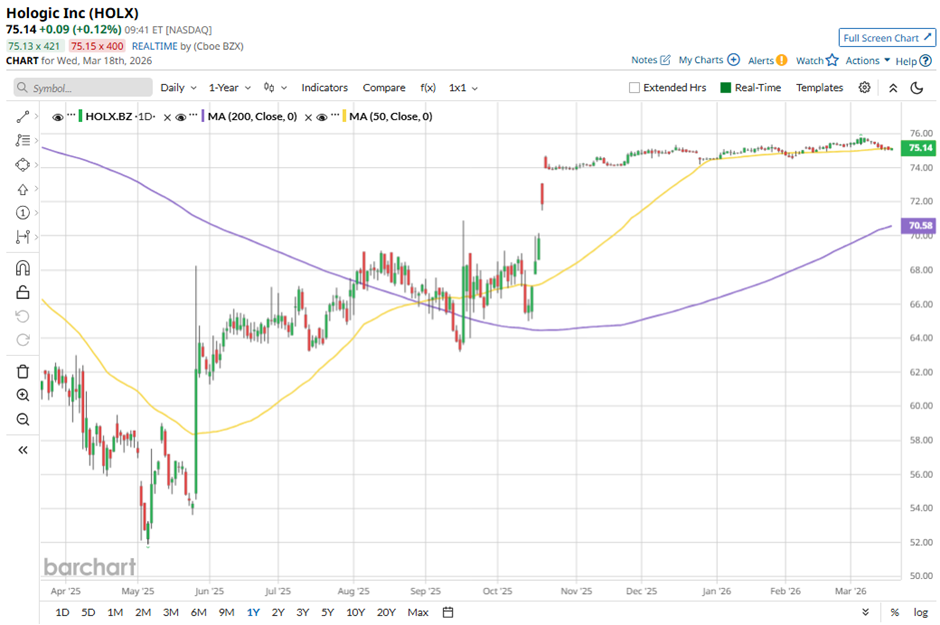
Task: Click the purple MA 200 color swatch
Action: 203,116
